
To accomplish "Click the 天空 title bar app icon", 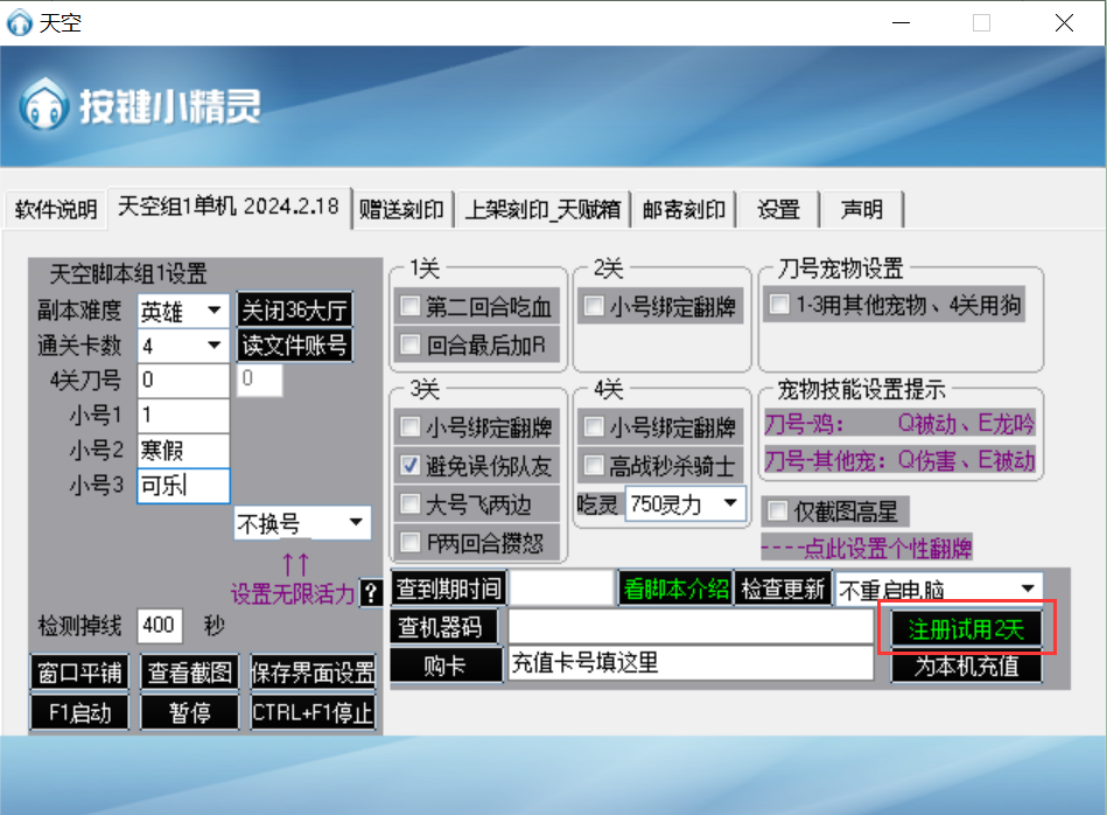I will pos(19,22).
